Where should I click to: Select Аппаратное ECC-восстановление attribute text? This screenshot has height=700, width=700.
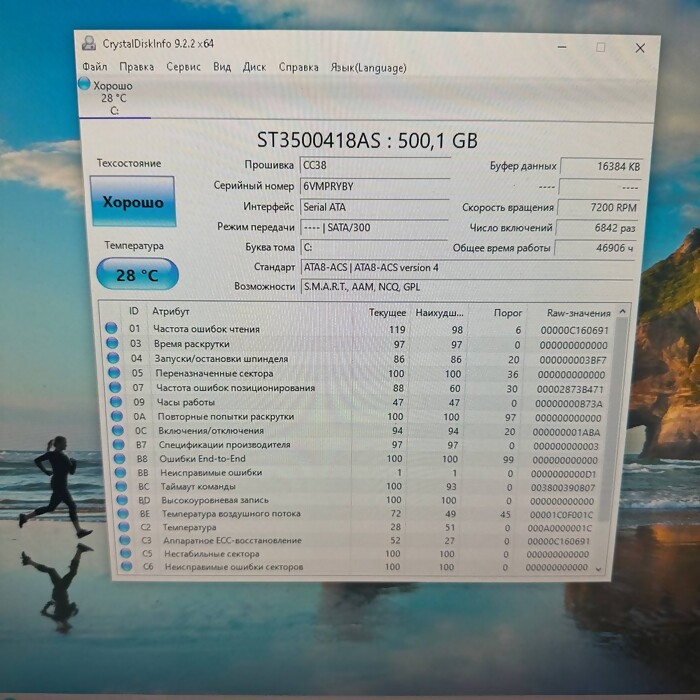point(233,541)
